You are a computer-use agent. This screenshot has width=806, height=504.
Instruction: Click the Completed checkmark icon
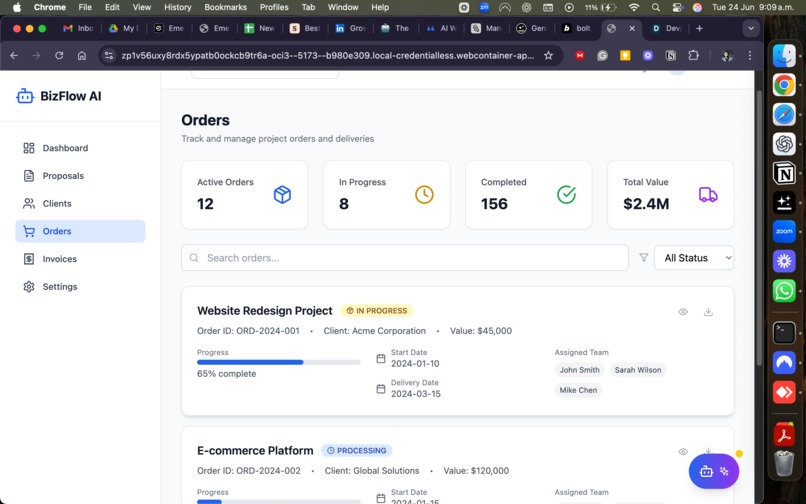coord(566,195)
